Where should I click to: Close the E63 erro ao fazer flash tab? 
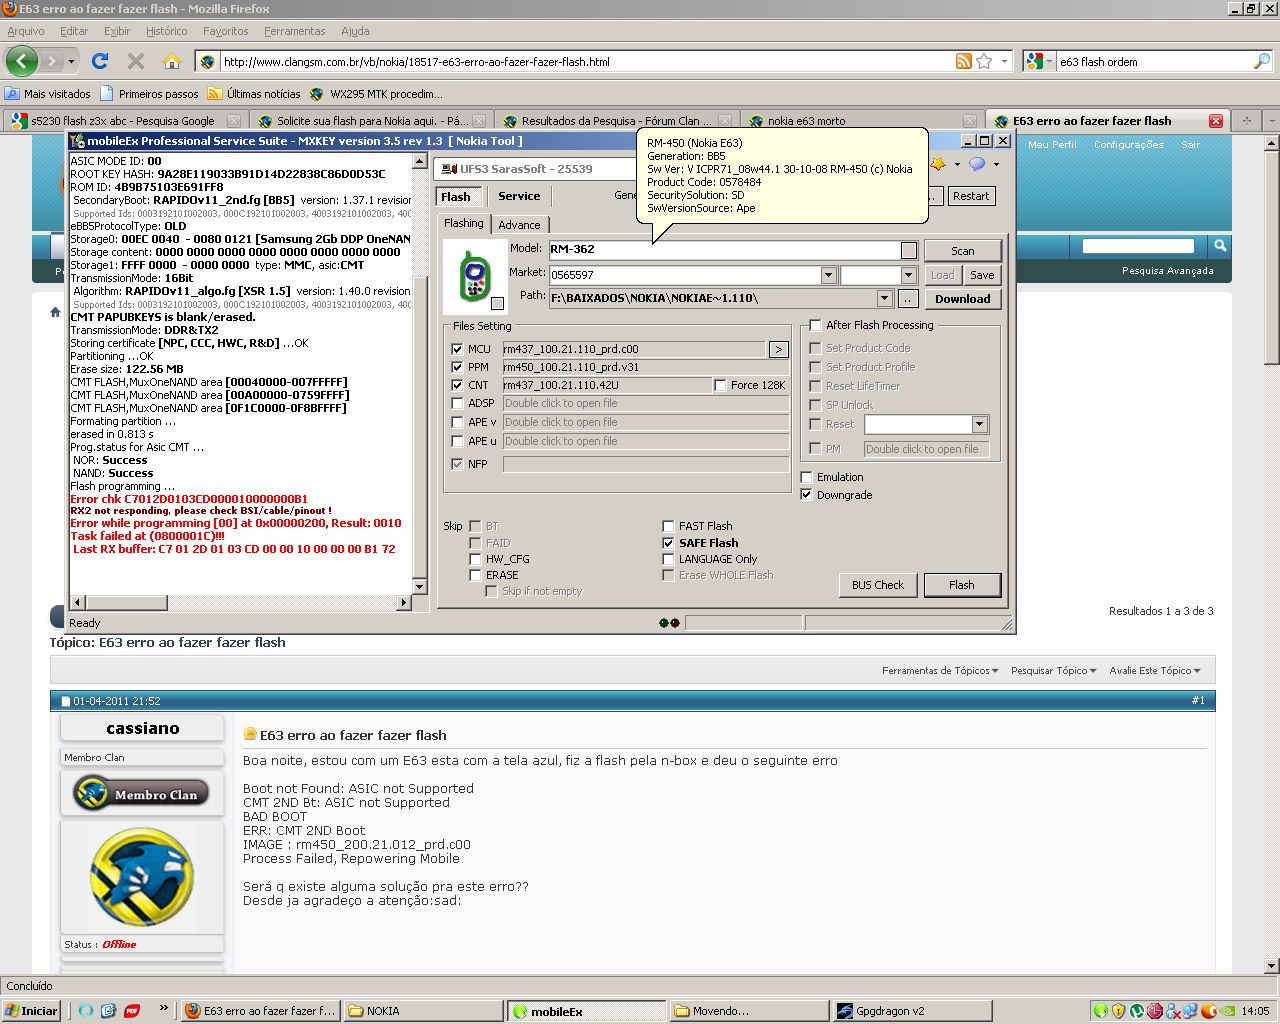pos(1215,121)
